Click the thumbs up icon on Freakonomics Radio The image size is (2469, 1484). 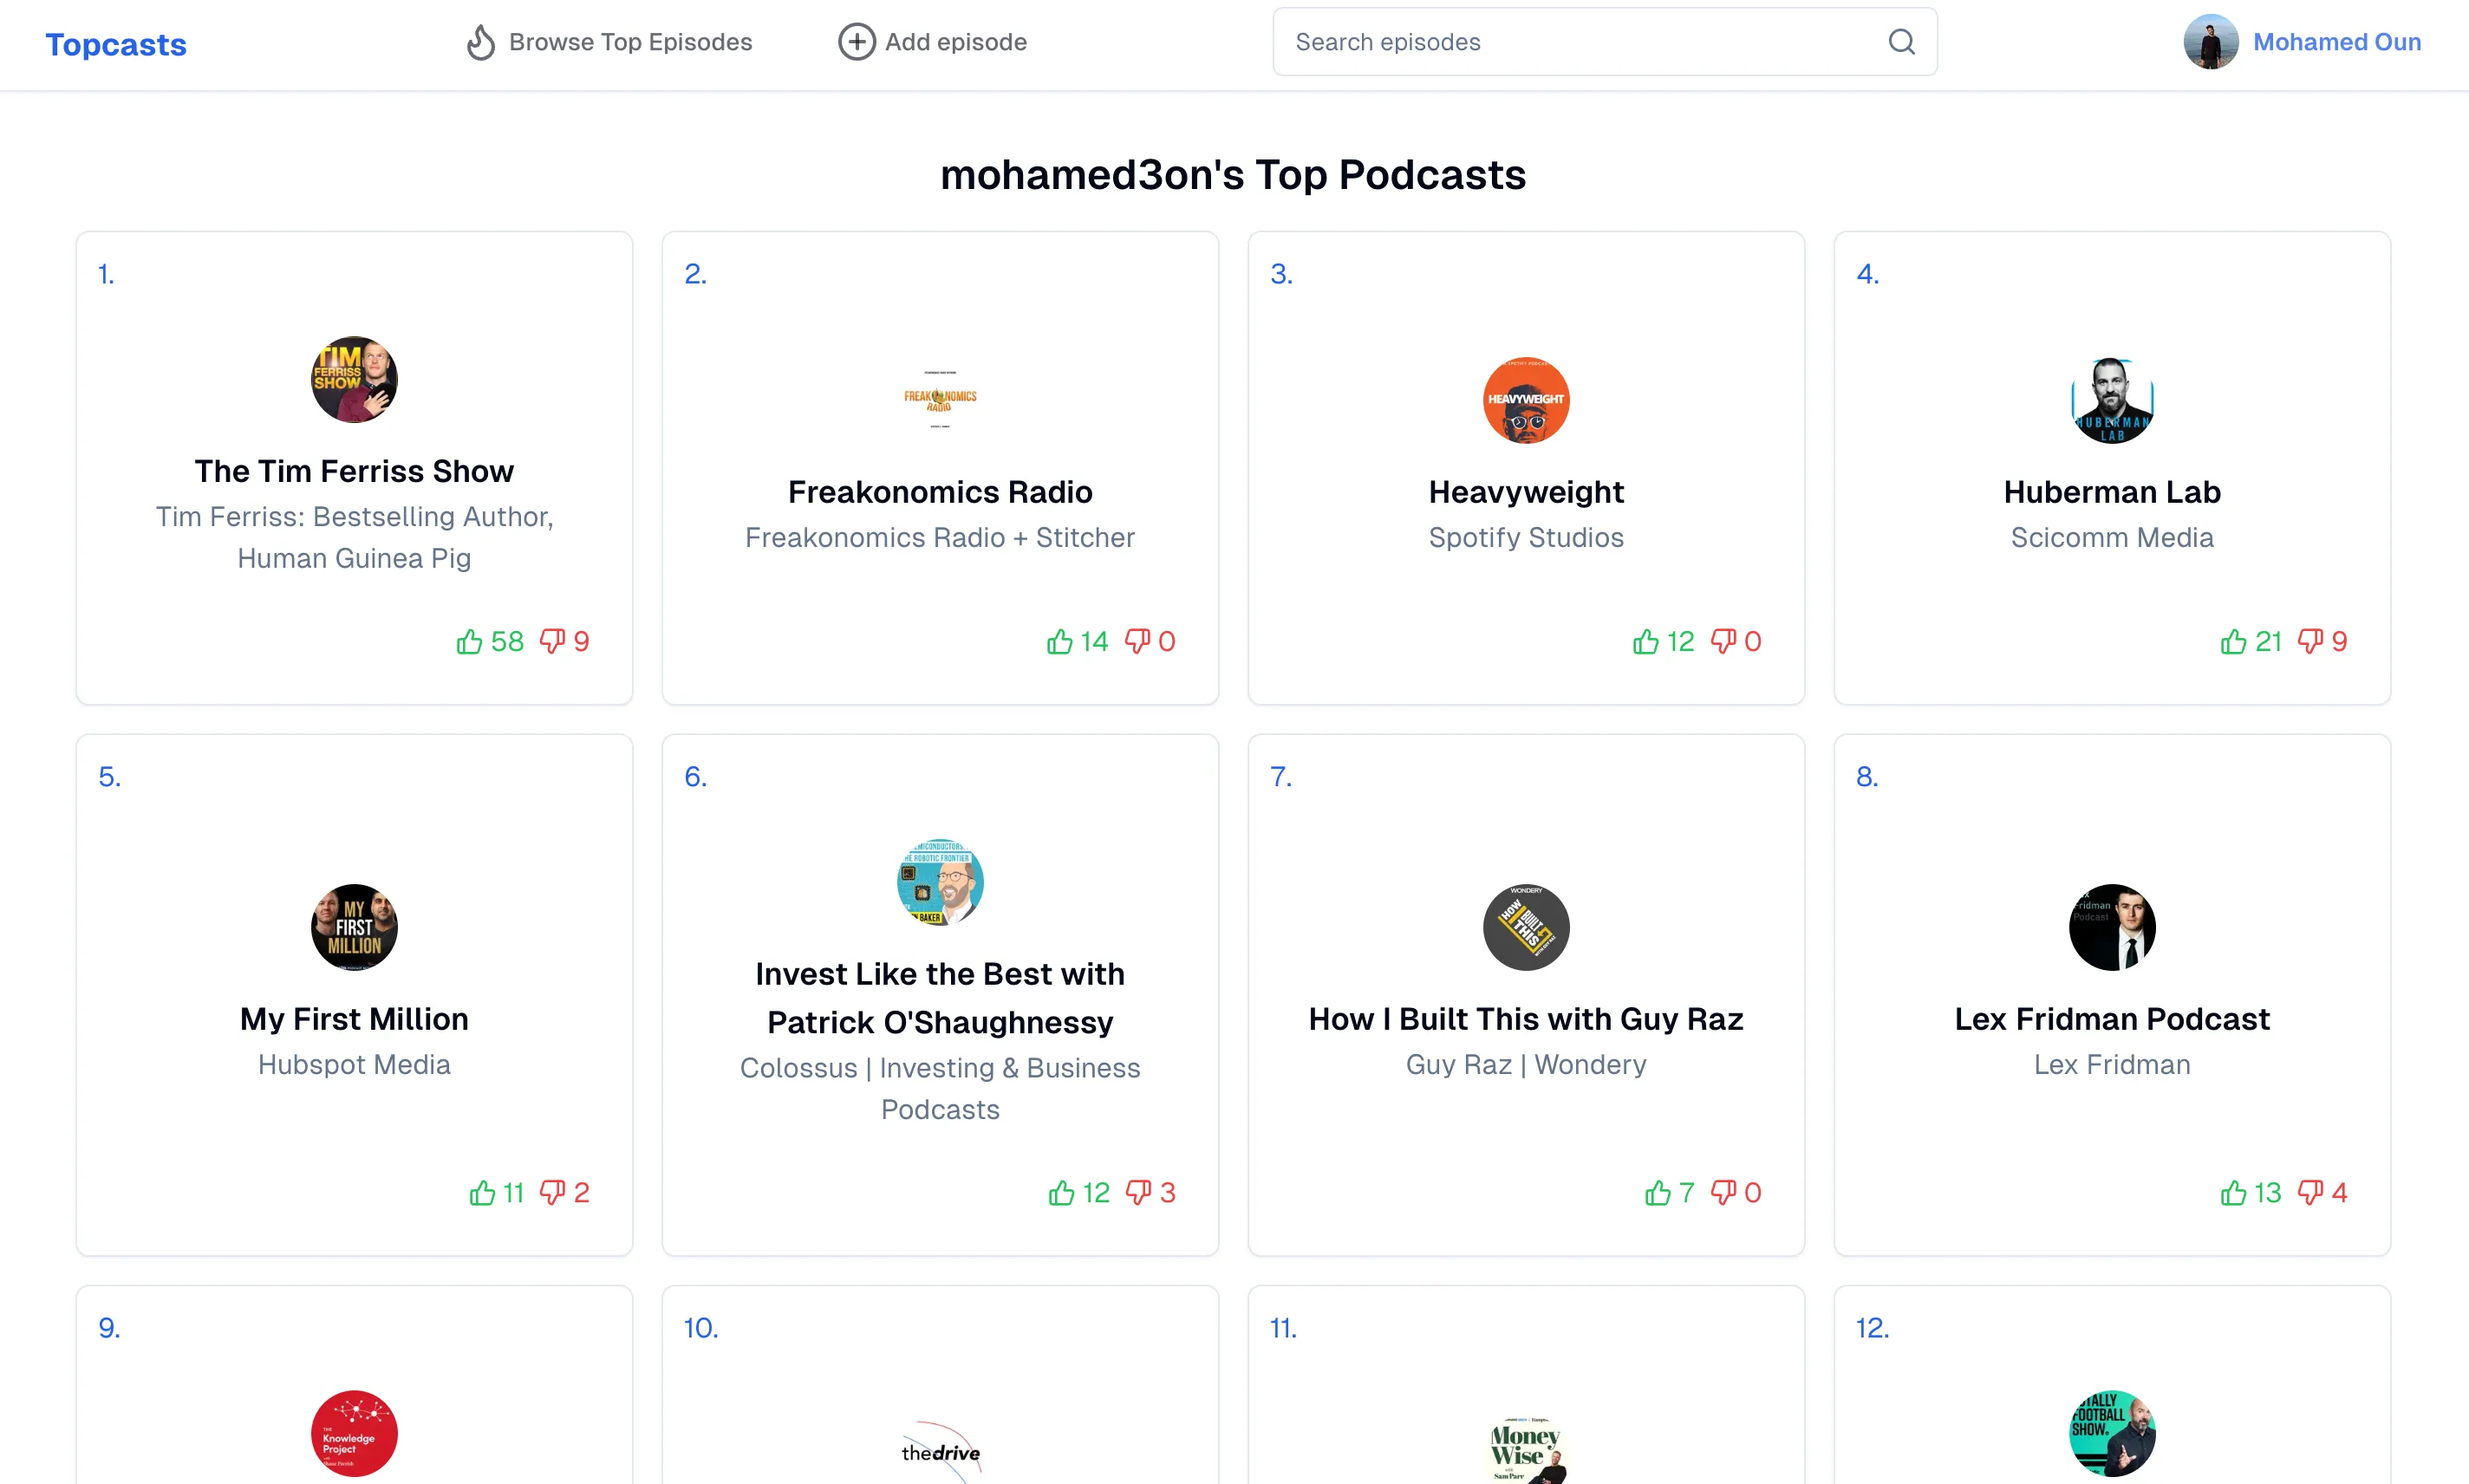pos(1060,641)
